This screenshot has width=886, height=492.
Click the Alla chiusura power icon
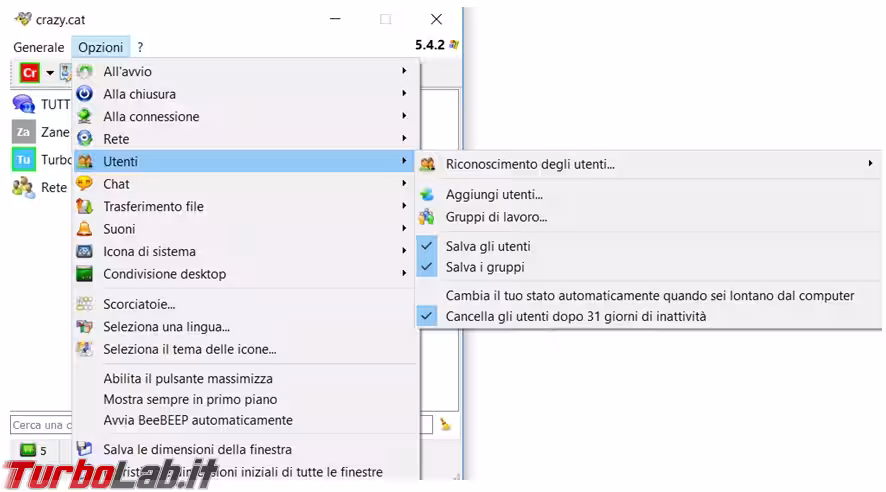(85, 94)
